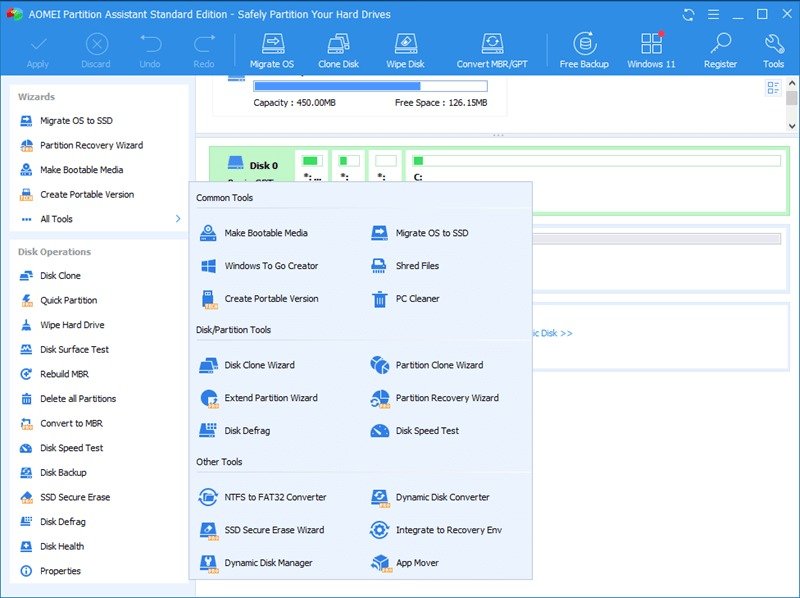Click the Discard button in the toolbar
The image size is (800, 598).
tap(96, 51)
